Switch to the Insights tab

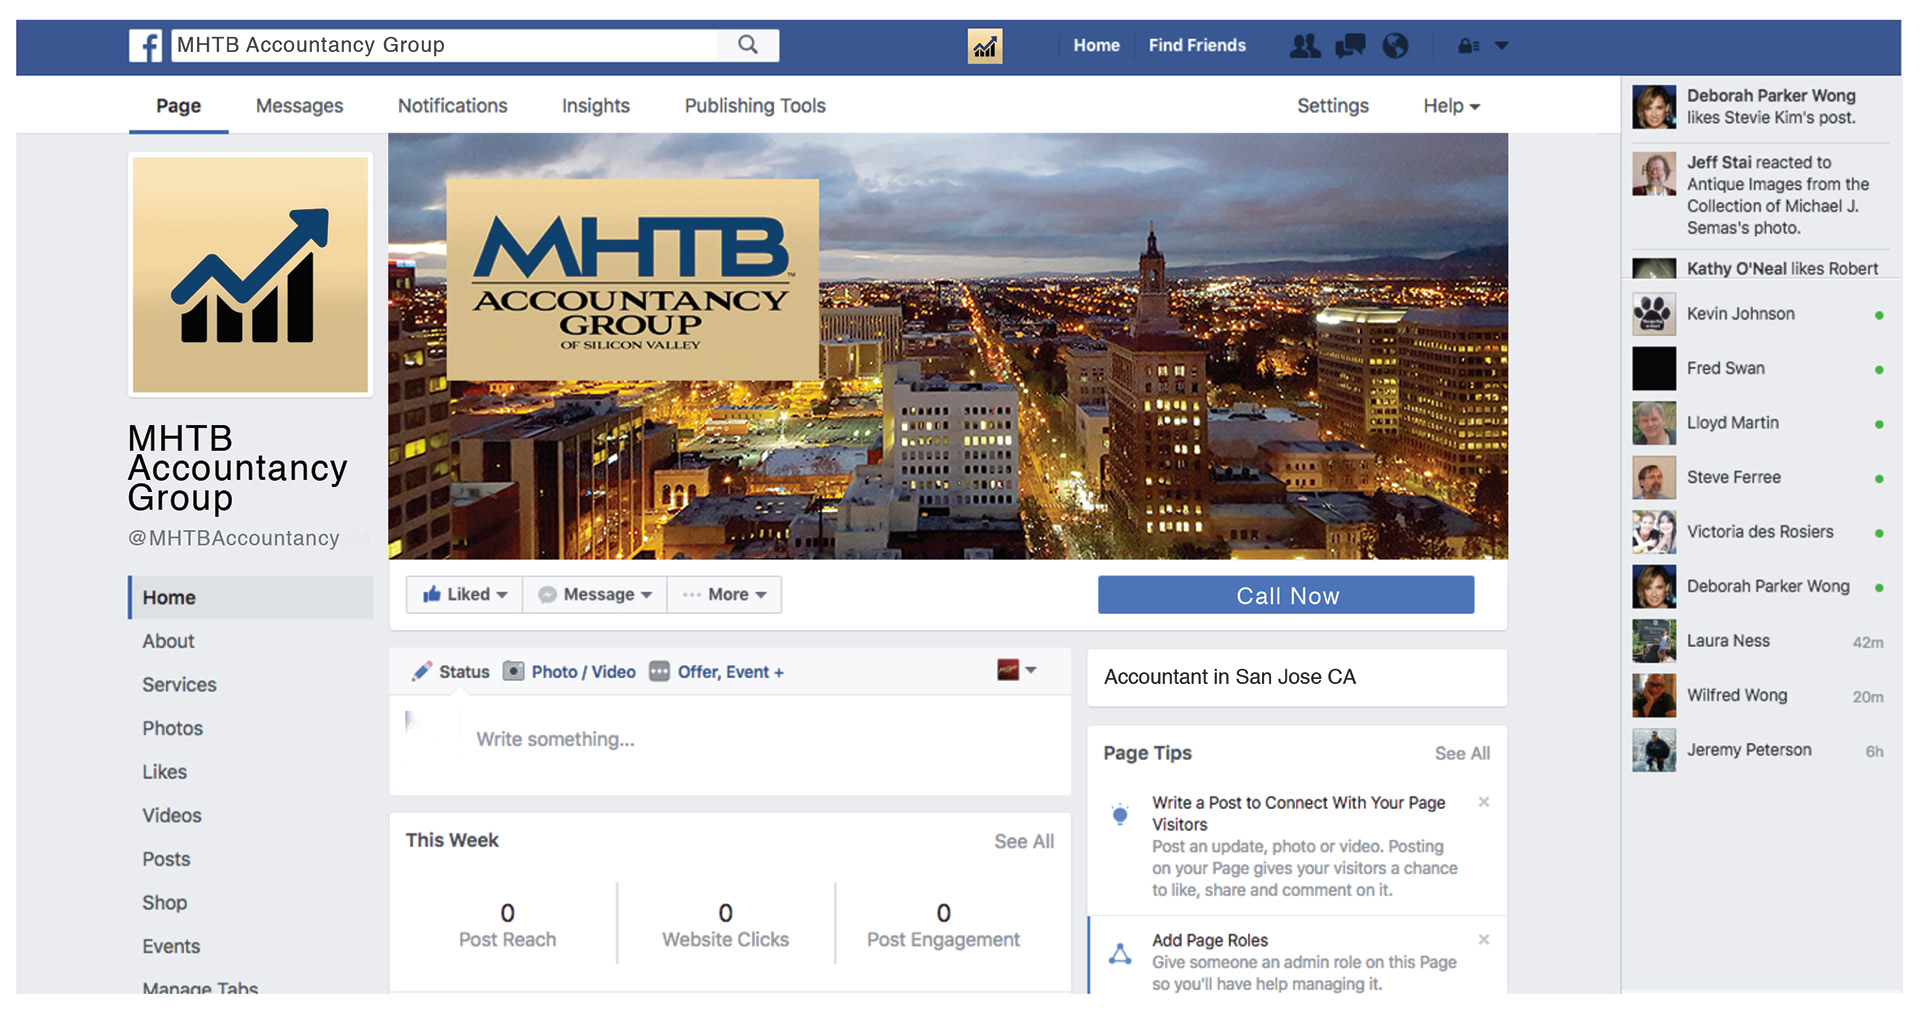(596, 106)
